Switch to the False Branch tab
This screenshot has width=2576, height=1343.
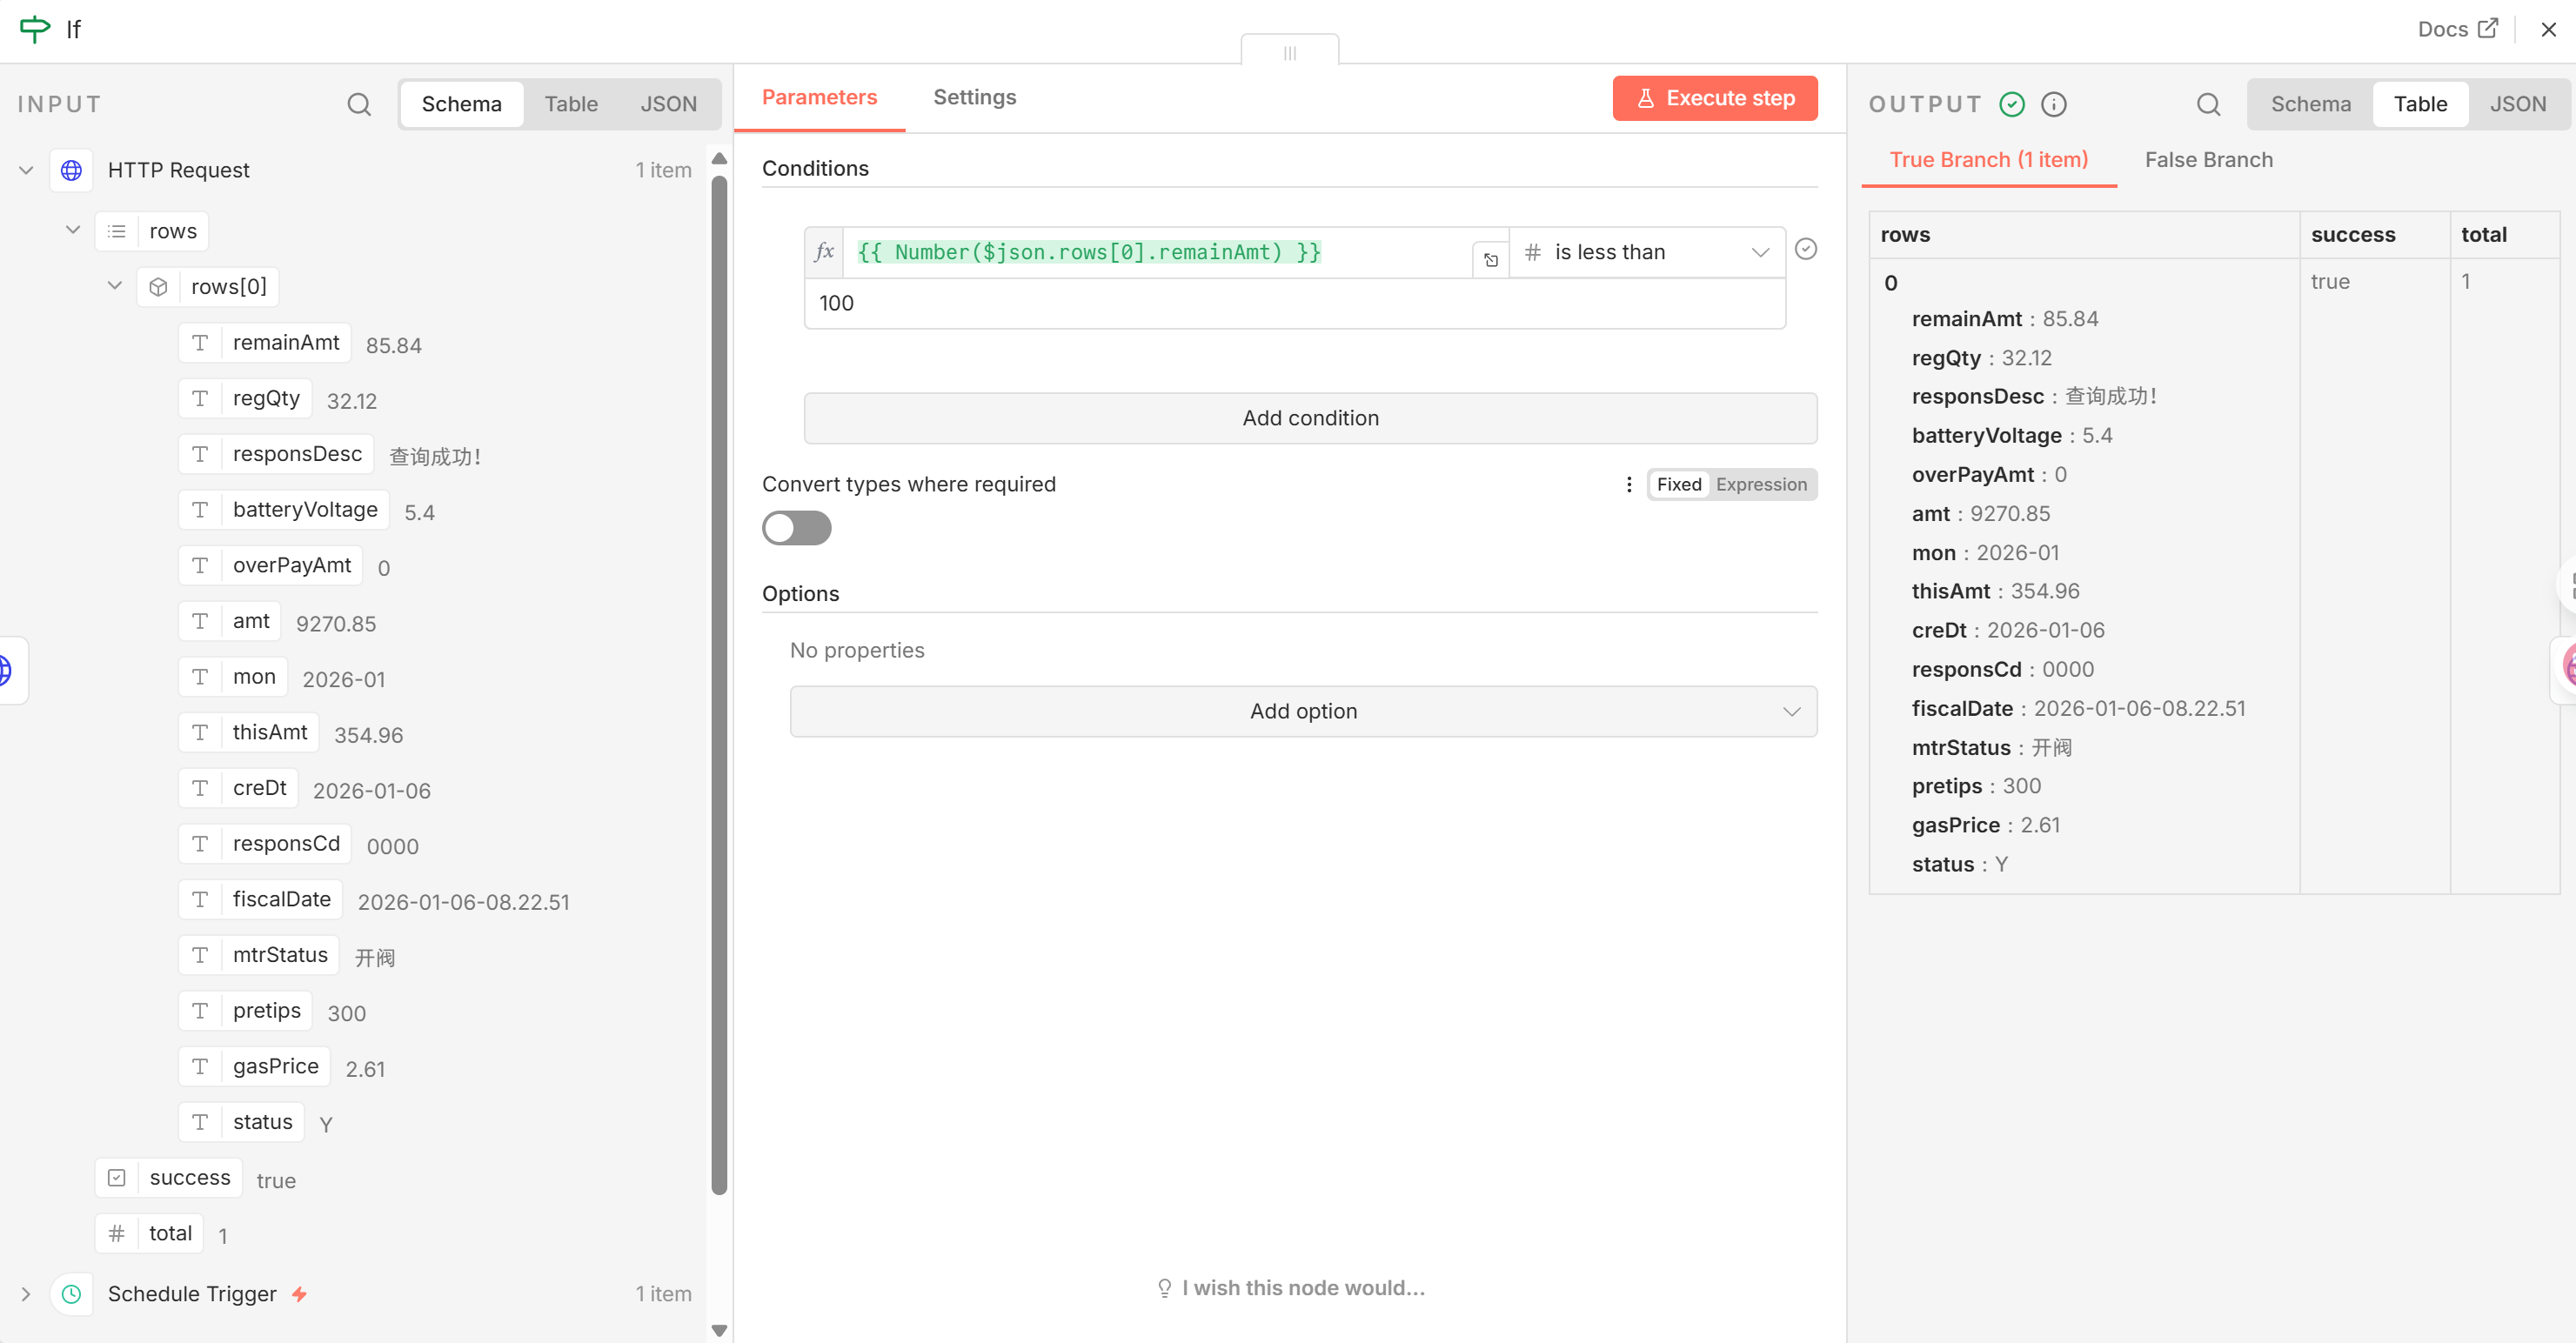click(x=2208, y=160)
